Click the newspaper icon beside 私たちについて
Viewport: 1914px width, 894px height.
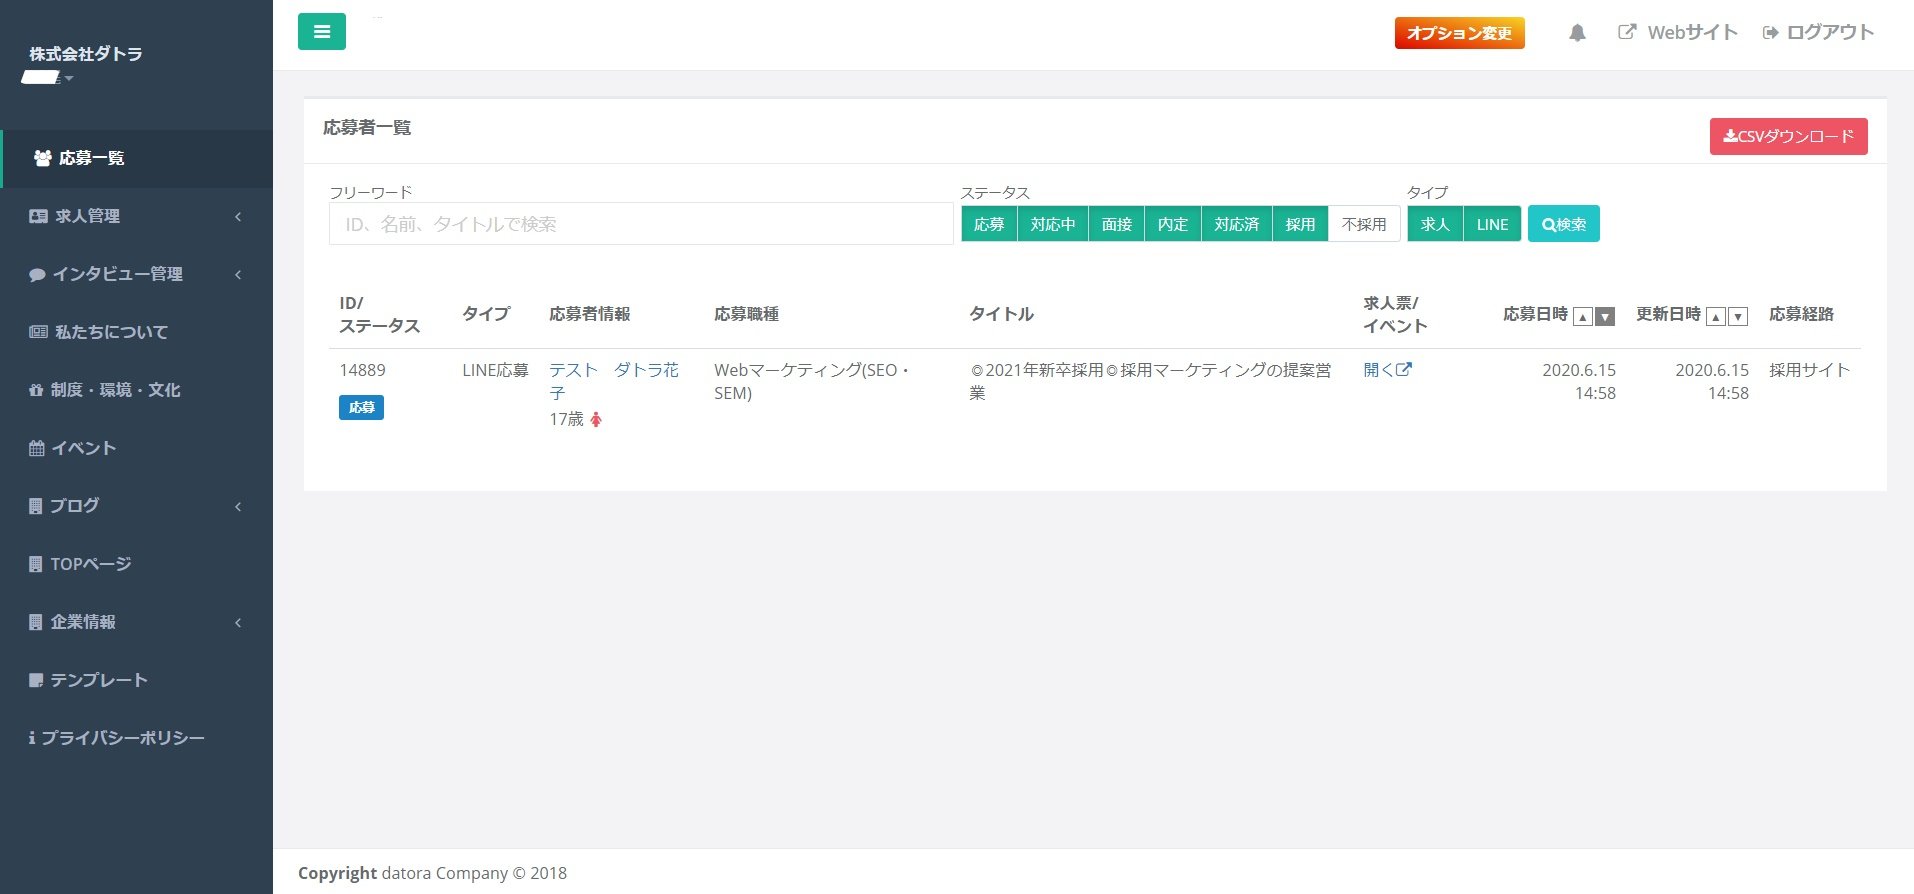point(38,332)
